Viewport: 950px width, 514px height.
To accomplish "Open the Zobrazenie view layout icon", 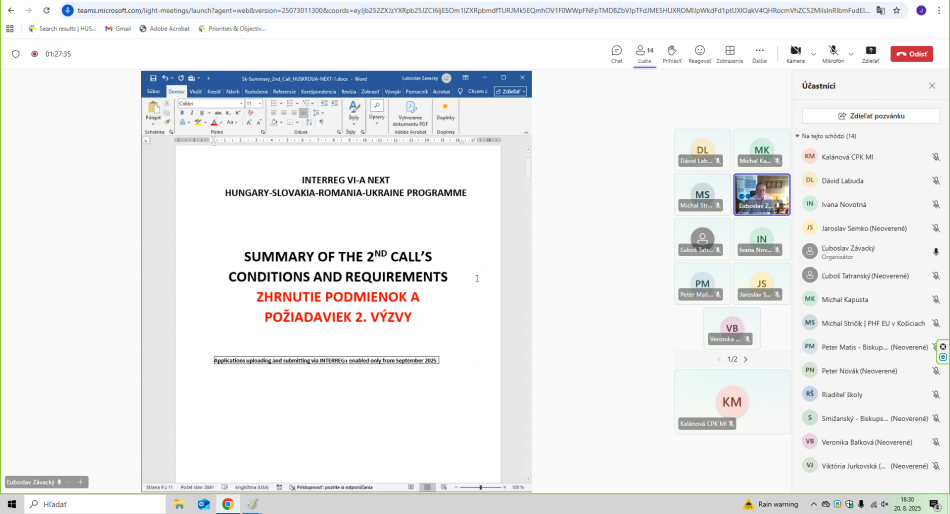I will point(729,52).
